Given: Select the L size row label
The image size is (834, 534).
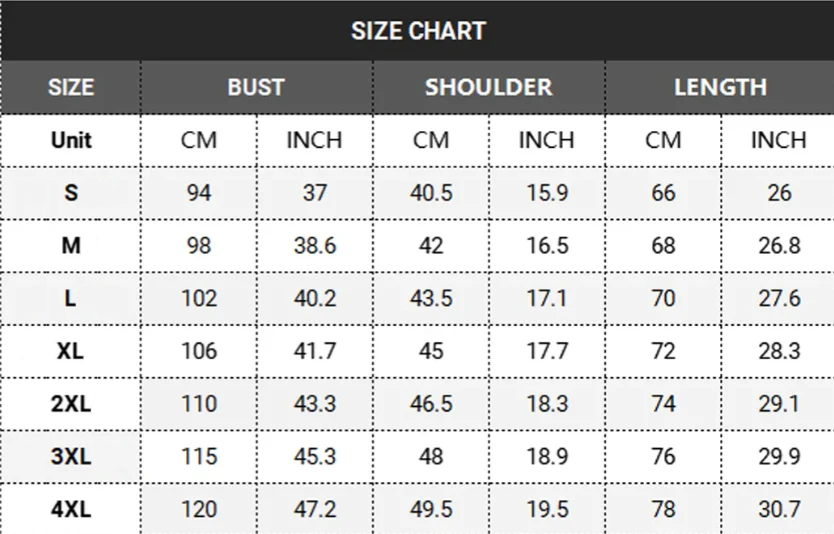Looking at the screenshot, I should tap(71, 298).
